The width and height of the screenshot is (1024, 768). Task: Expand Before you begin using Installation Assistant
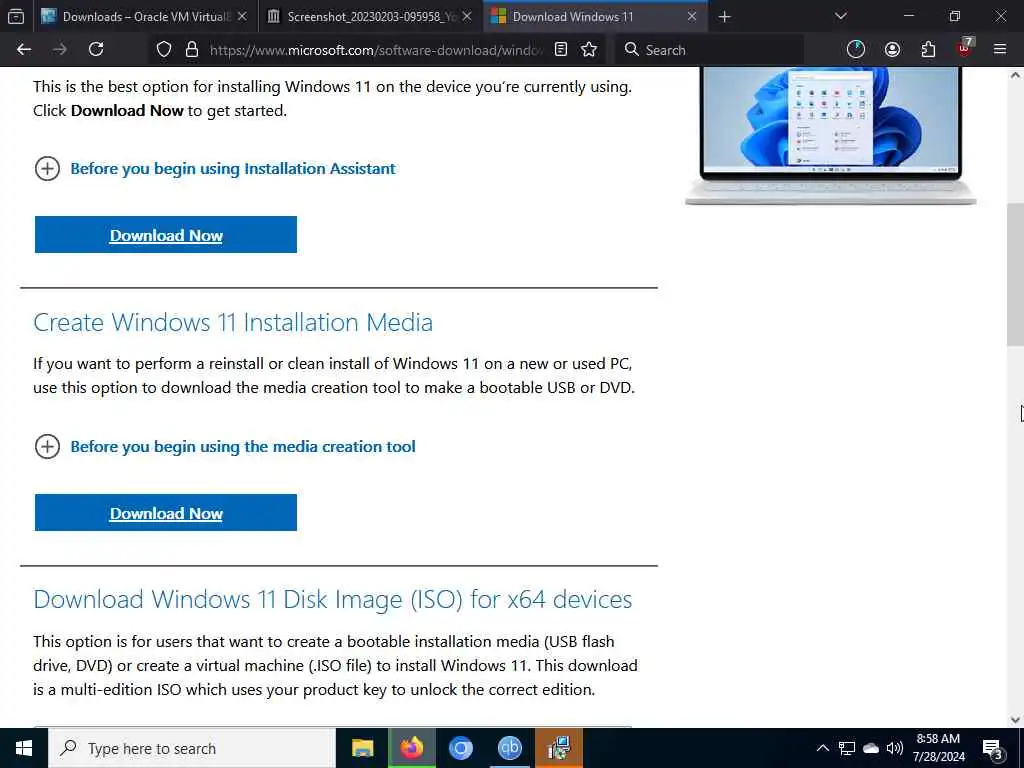tap(232, 168)
